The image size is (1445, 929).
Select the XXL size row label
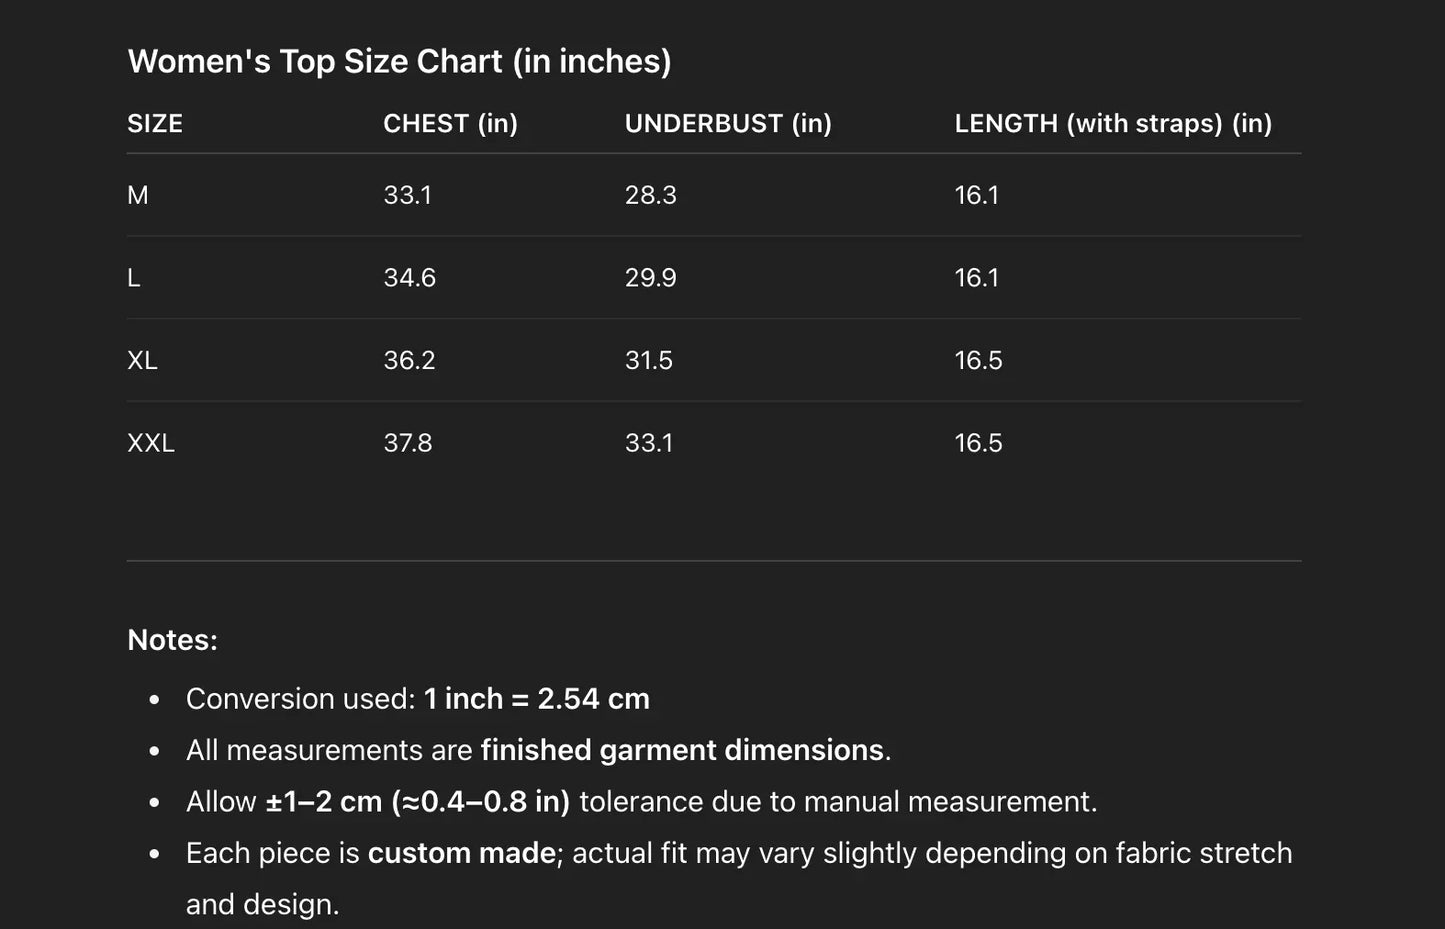tap(151, 443)
